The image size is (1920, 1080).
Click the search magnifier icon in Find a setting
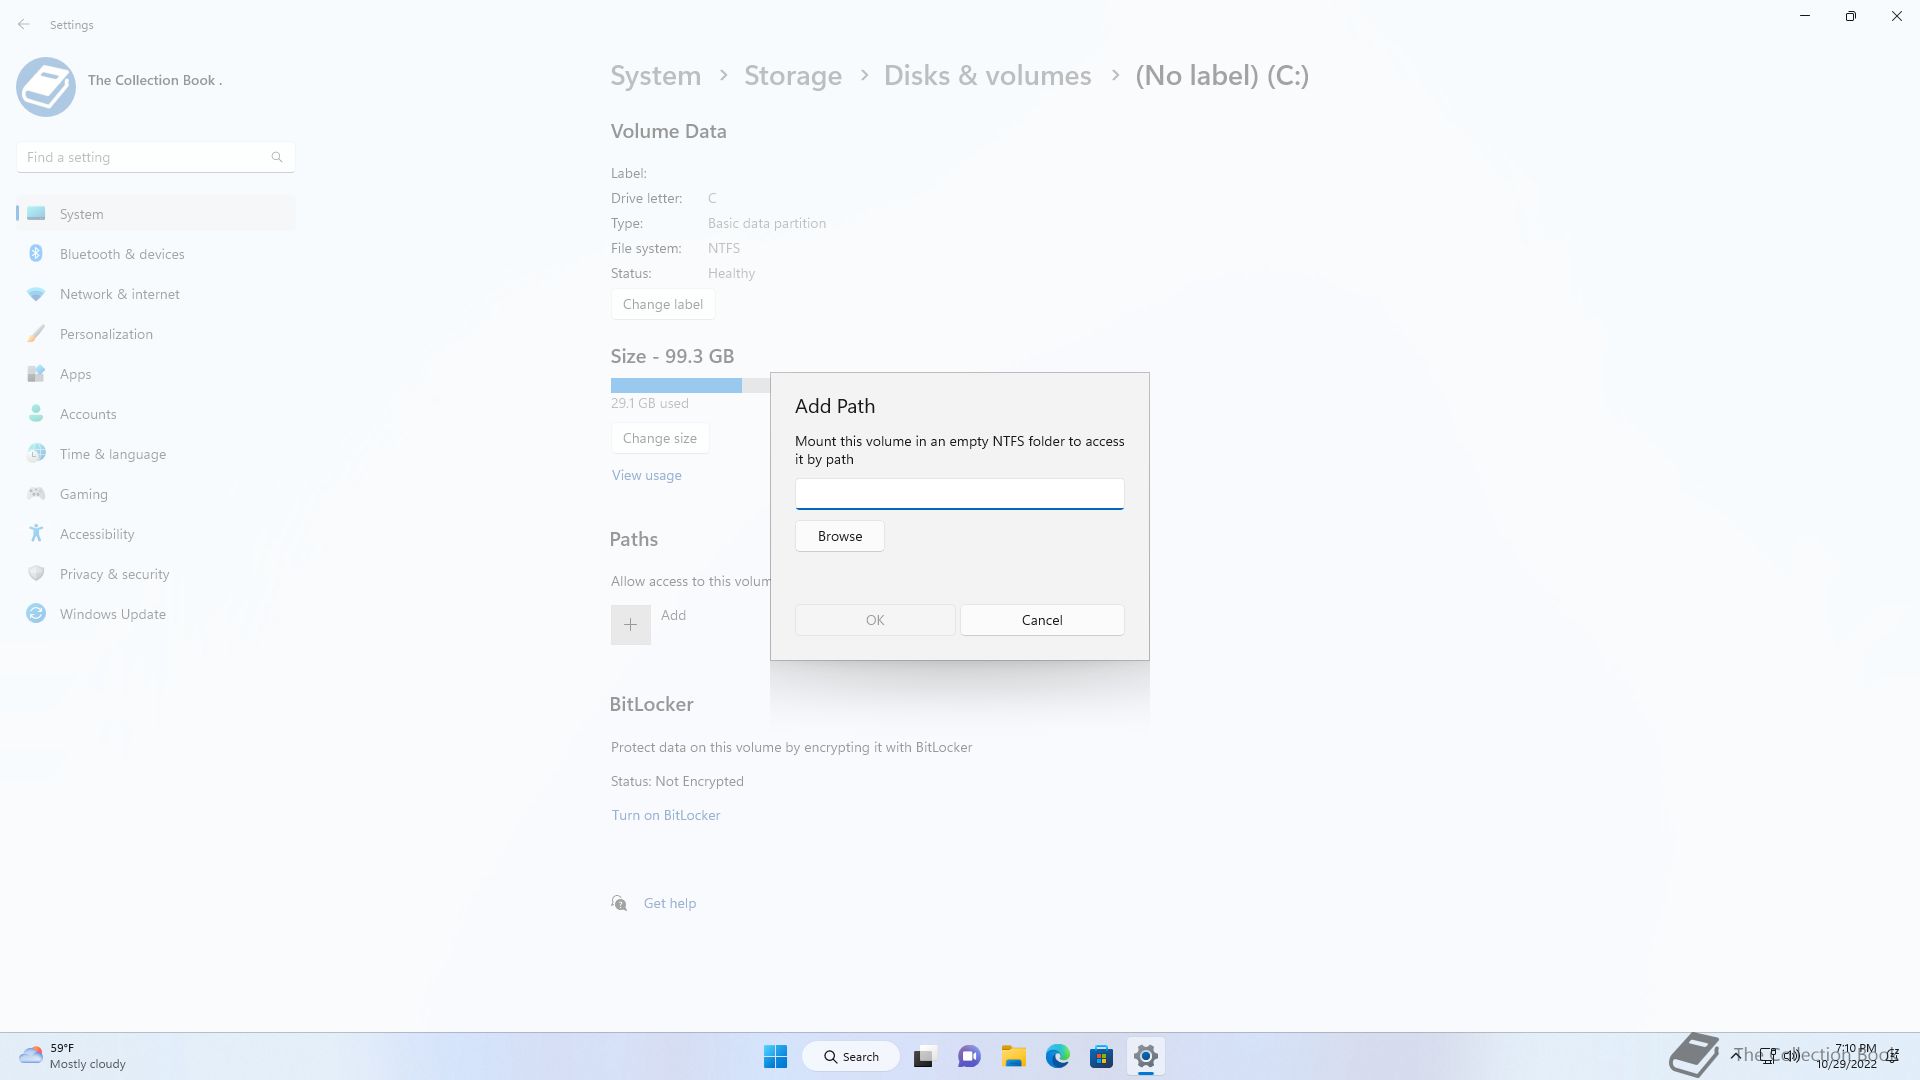point(277,157)
